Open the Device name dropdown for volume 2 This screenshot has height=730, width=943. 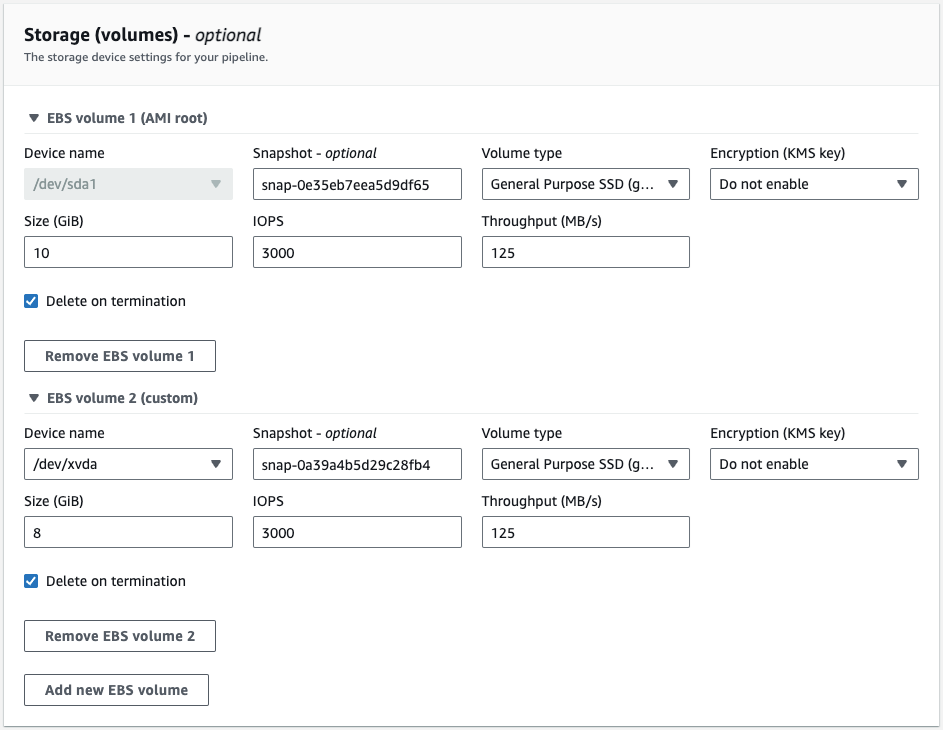click(x=128, y=464)
